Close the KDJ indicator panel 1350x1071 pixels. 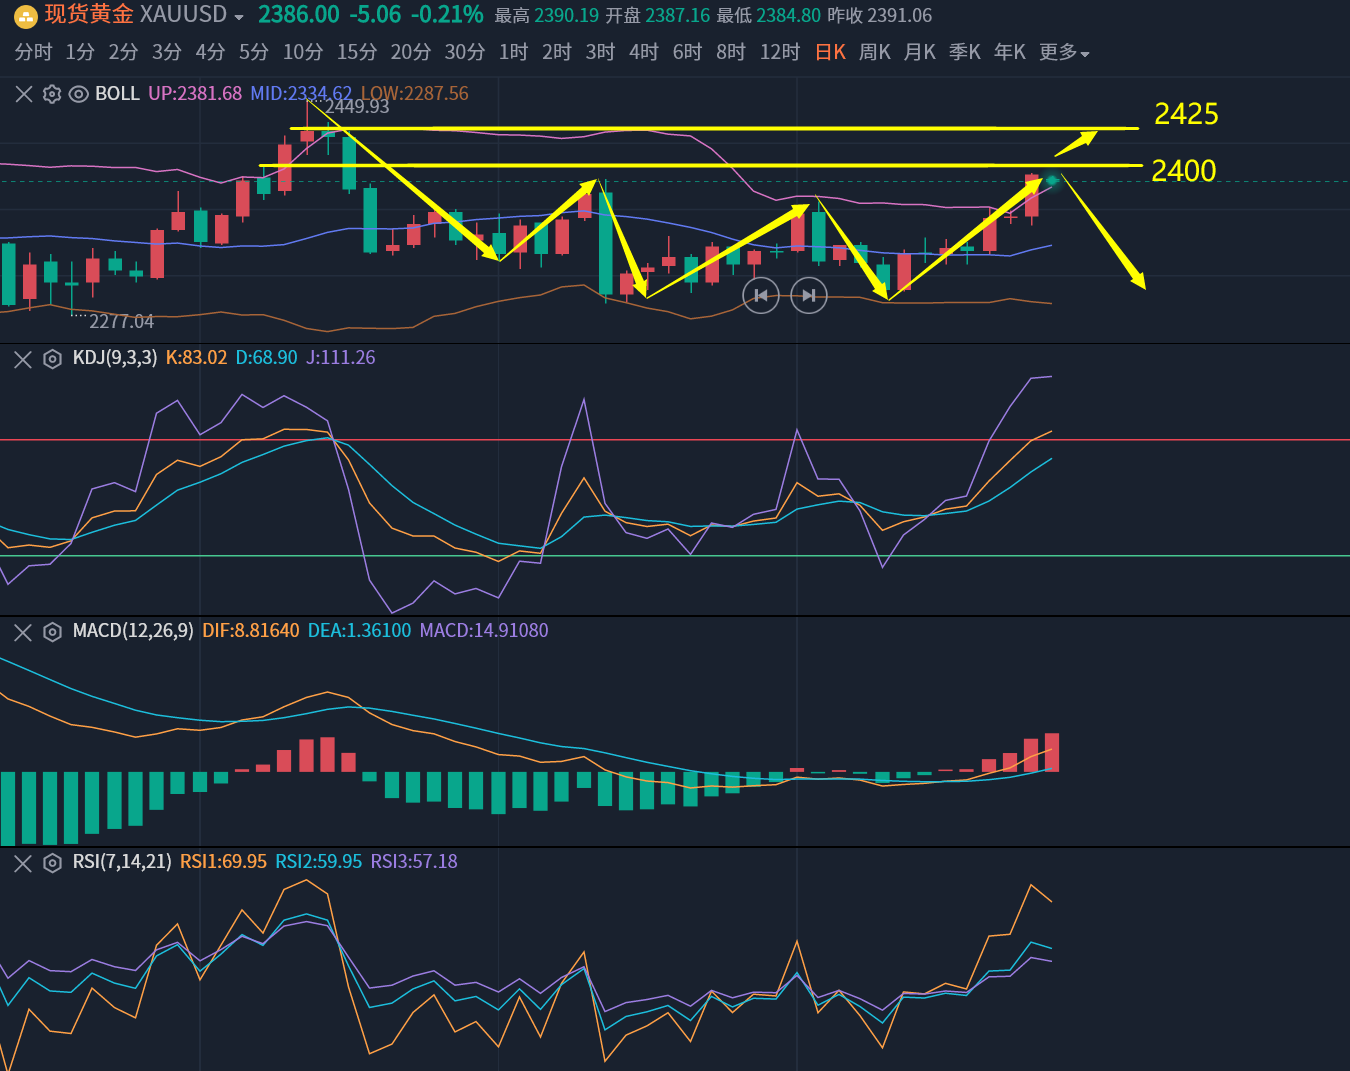[x=23, y=359]
